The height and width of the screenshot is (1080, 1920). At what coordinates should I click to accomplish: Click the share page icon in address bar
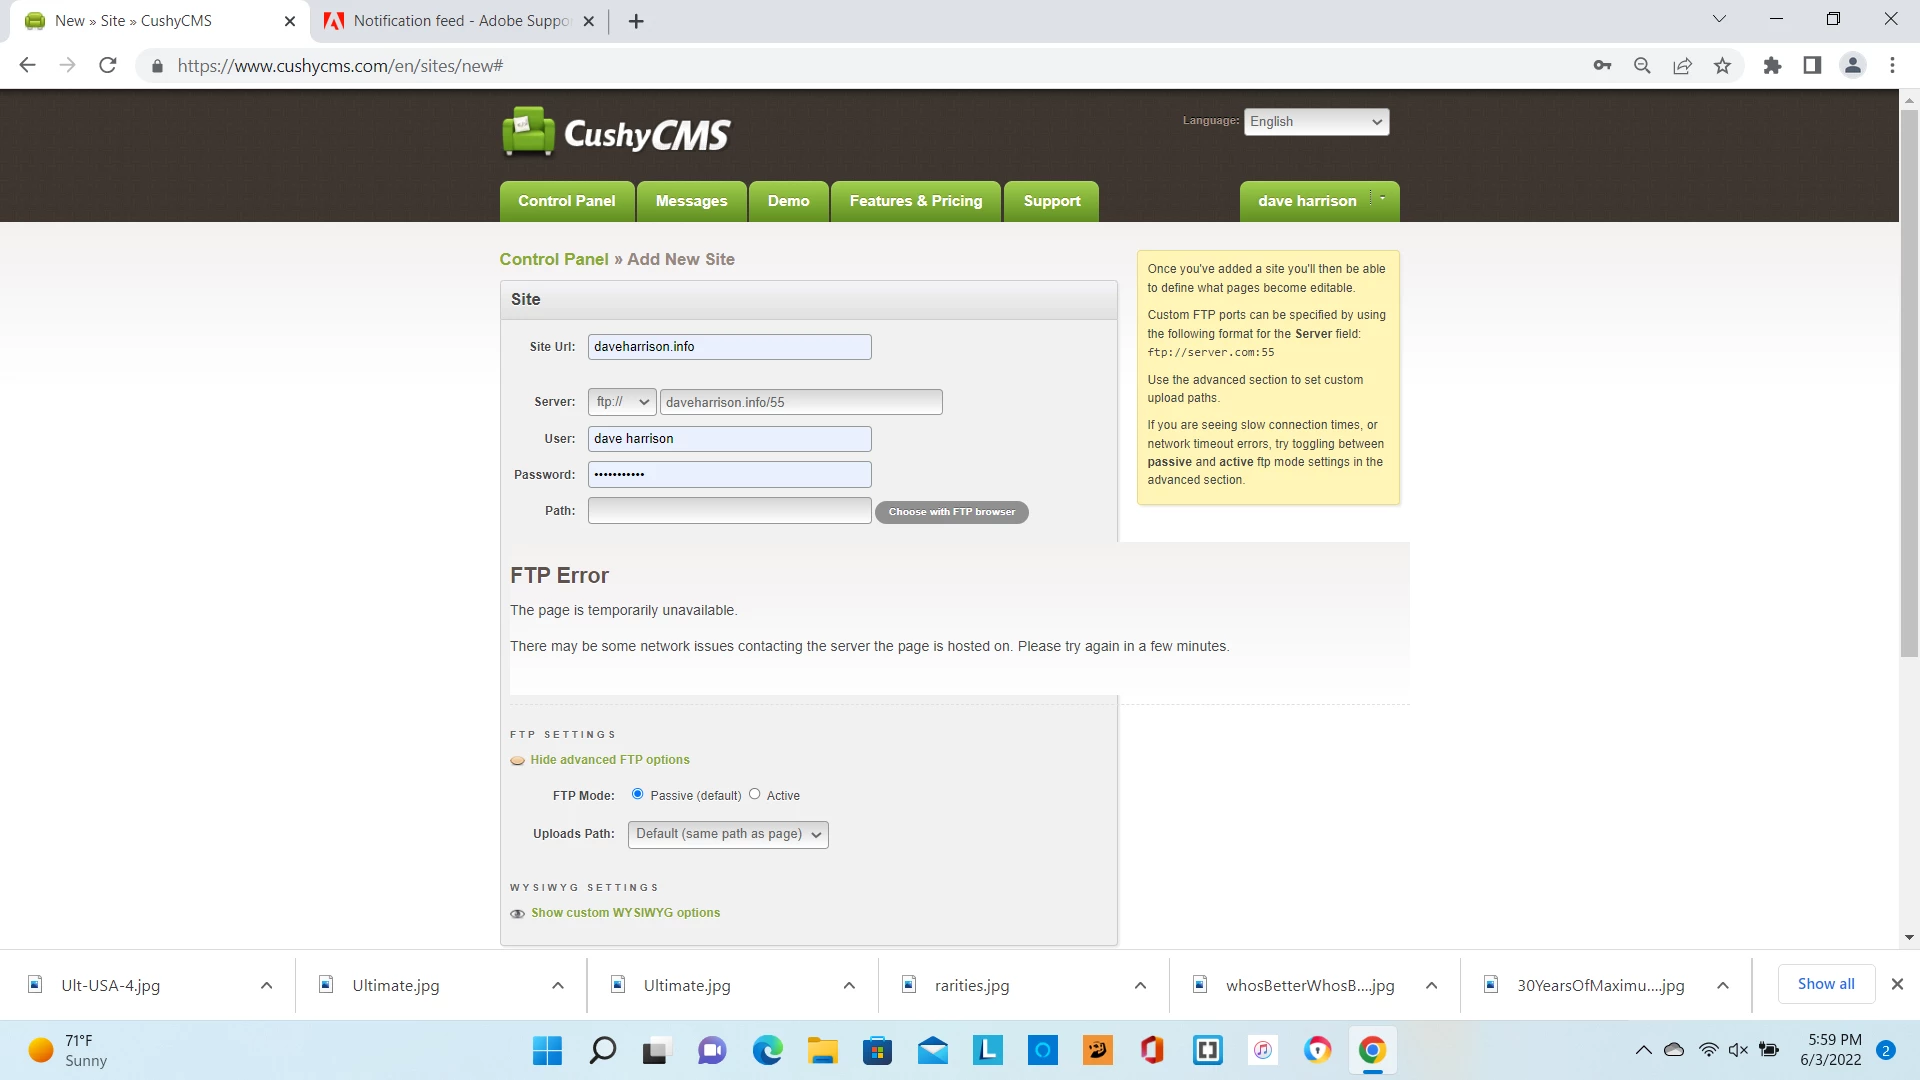1682,66
